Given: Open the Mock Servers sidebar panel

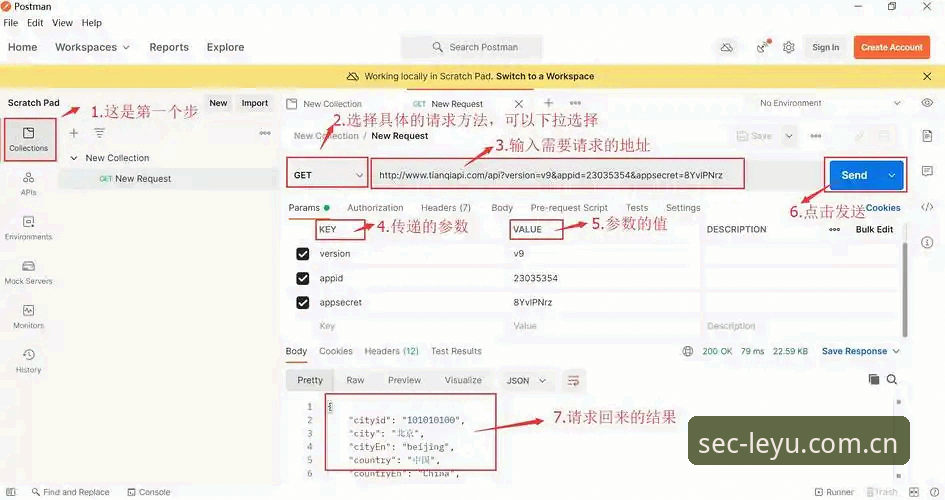Looking at the screenshot, I should point(28,272).
